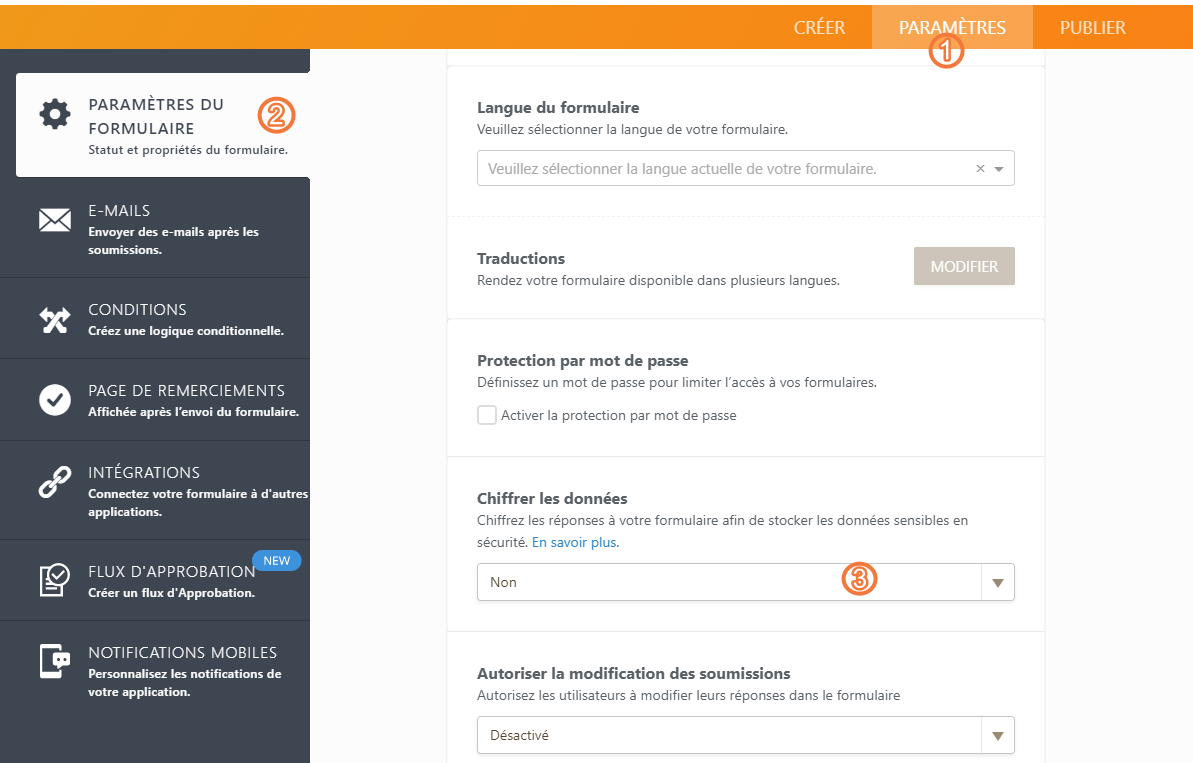Open the Autoriser la modification dropdown
This screenshot has height=763, width=1193.
tap(745, 735)
